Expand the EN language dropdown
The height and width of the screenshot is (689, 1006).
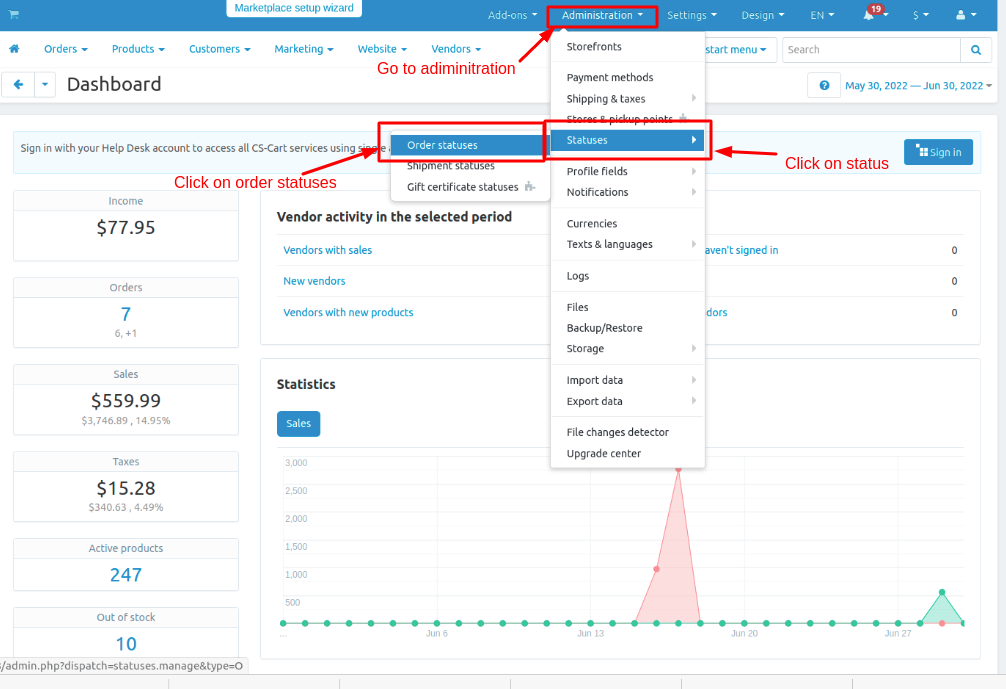click(x=822, y=16)
